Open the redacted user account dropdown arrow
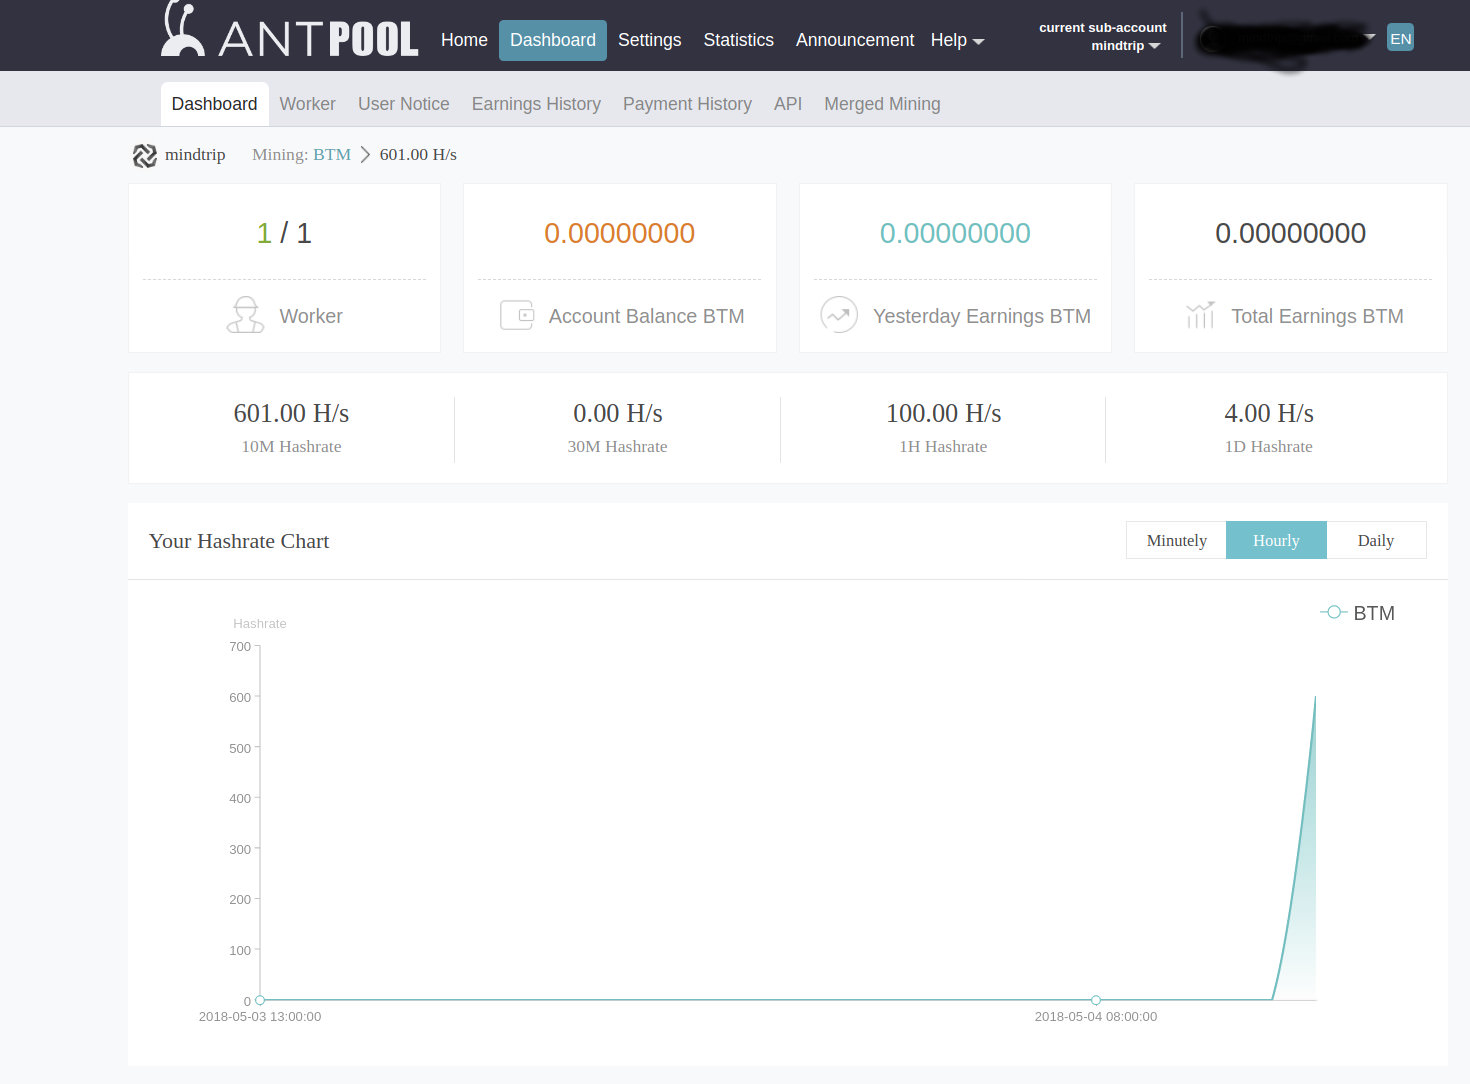The height and width of the screenshot is (1084, 1470). 1370,37
